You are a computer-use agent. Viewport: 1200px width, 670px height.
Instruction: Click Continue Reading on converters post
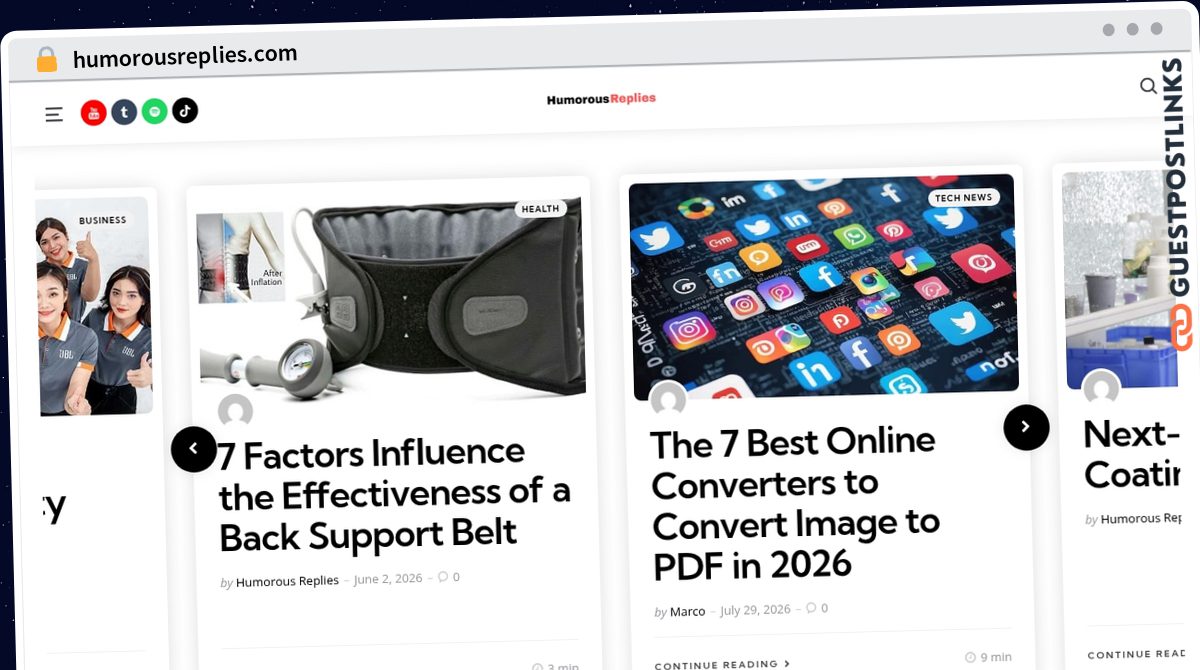pos(722,663)
